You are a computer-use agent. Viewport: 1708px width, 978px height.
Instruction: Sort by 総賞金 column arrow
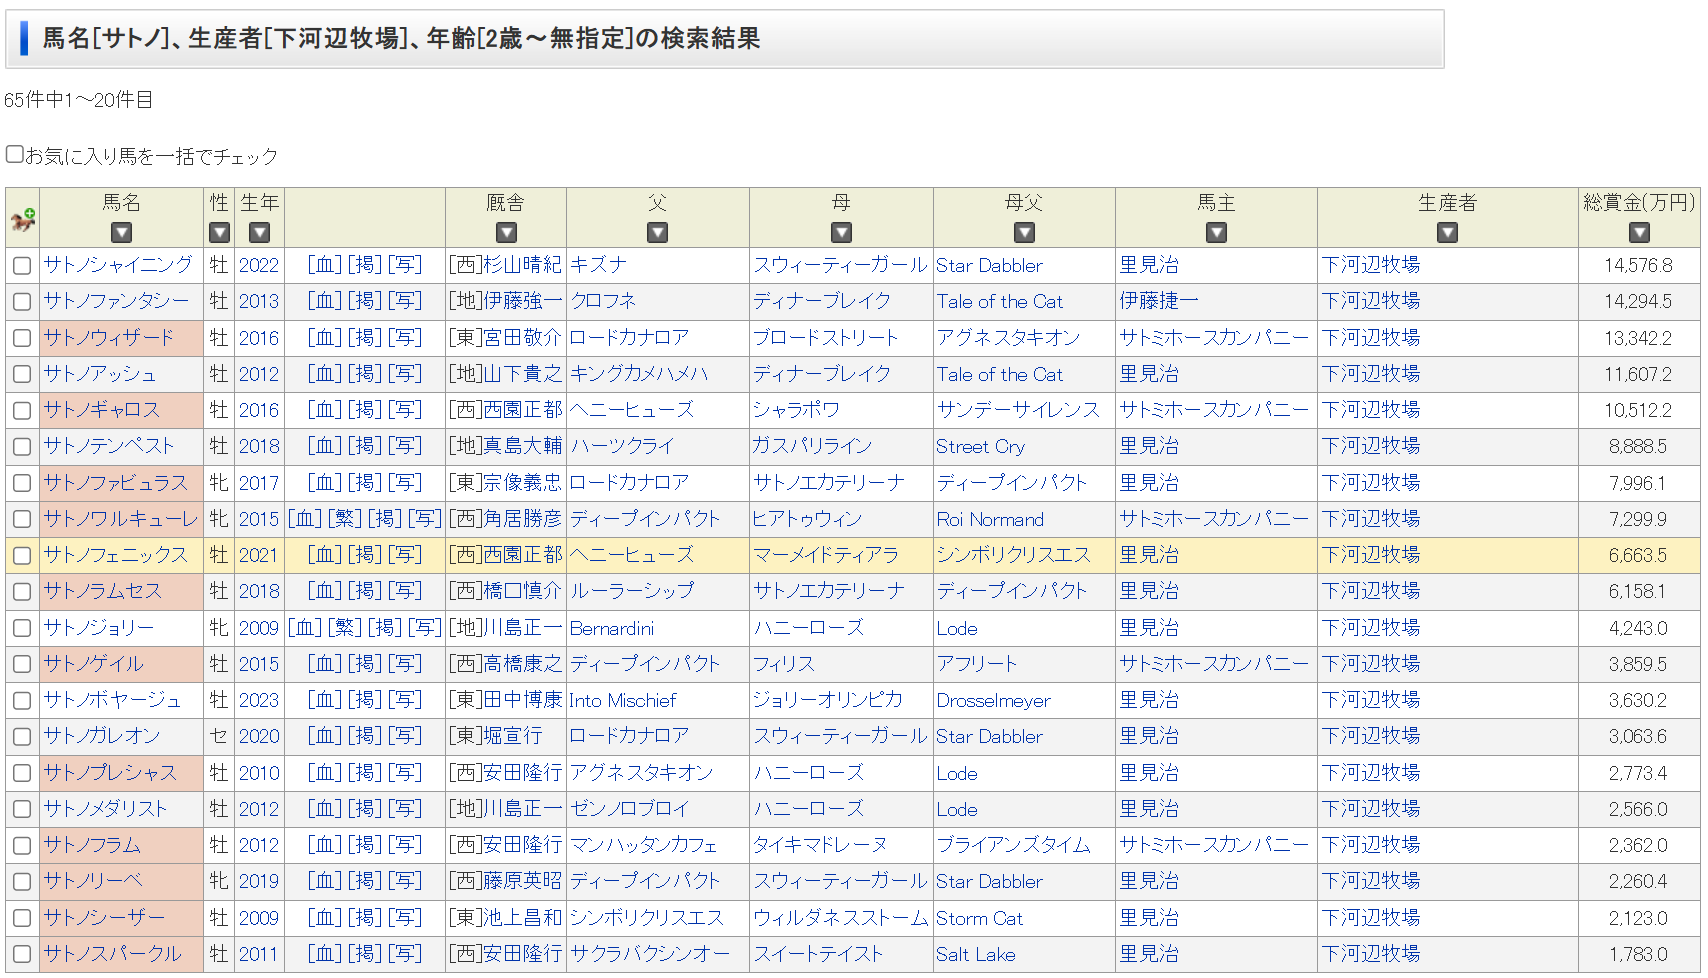[1638, 233]
